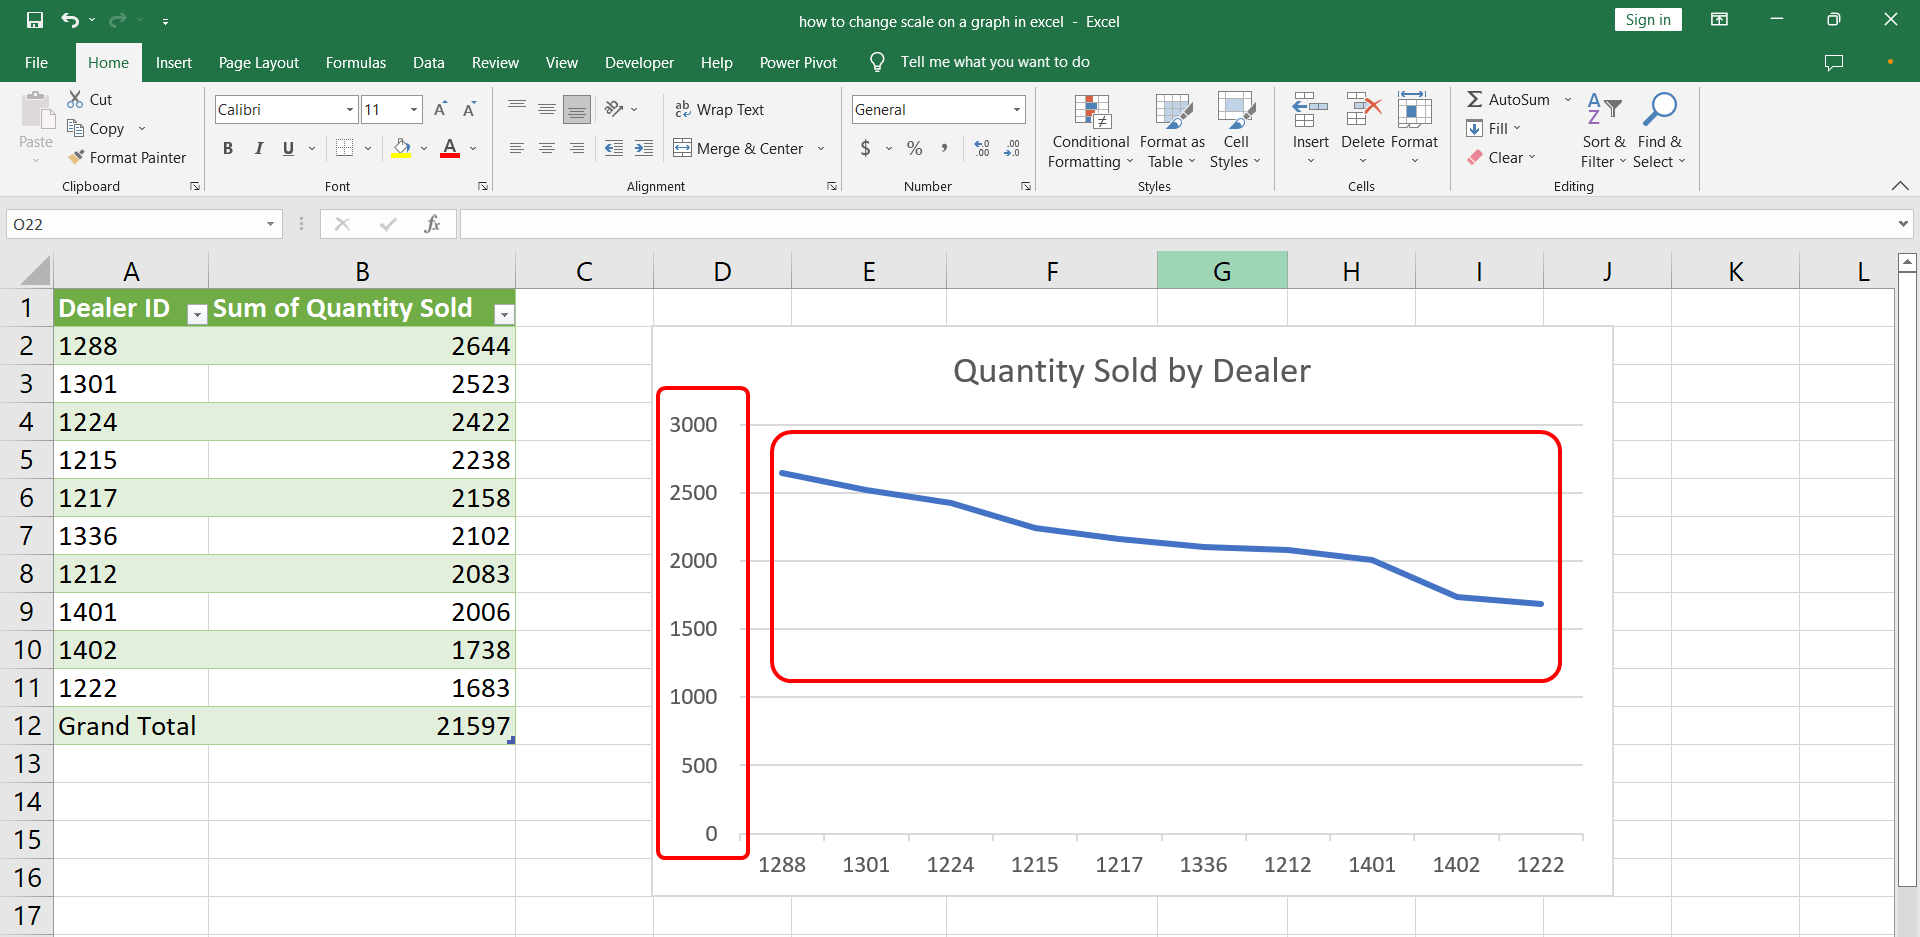Open the Comments speech bubble icon
Viewport: 1920px width, 937px height.
pos(1834,62)
